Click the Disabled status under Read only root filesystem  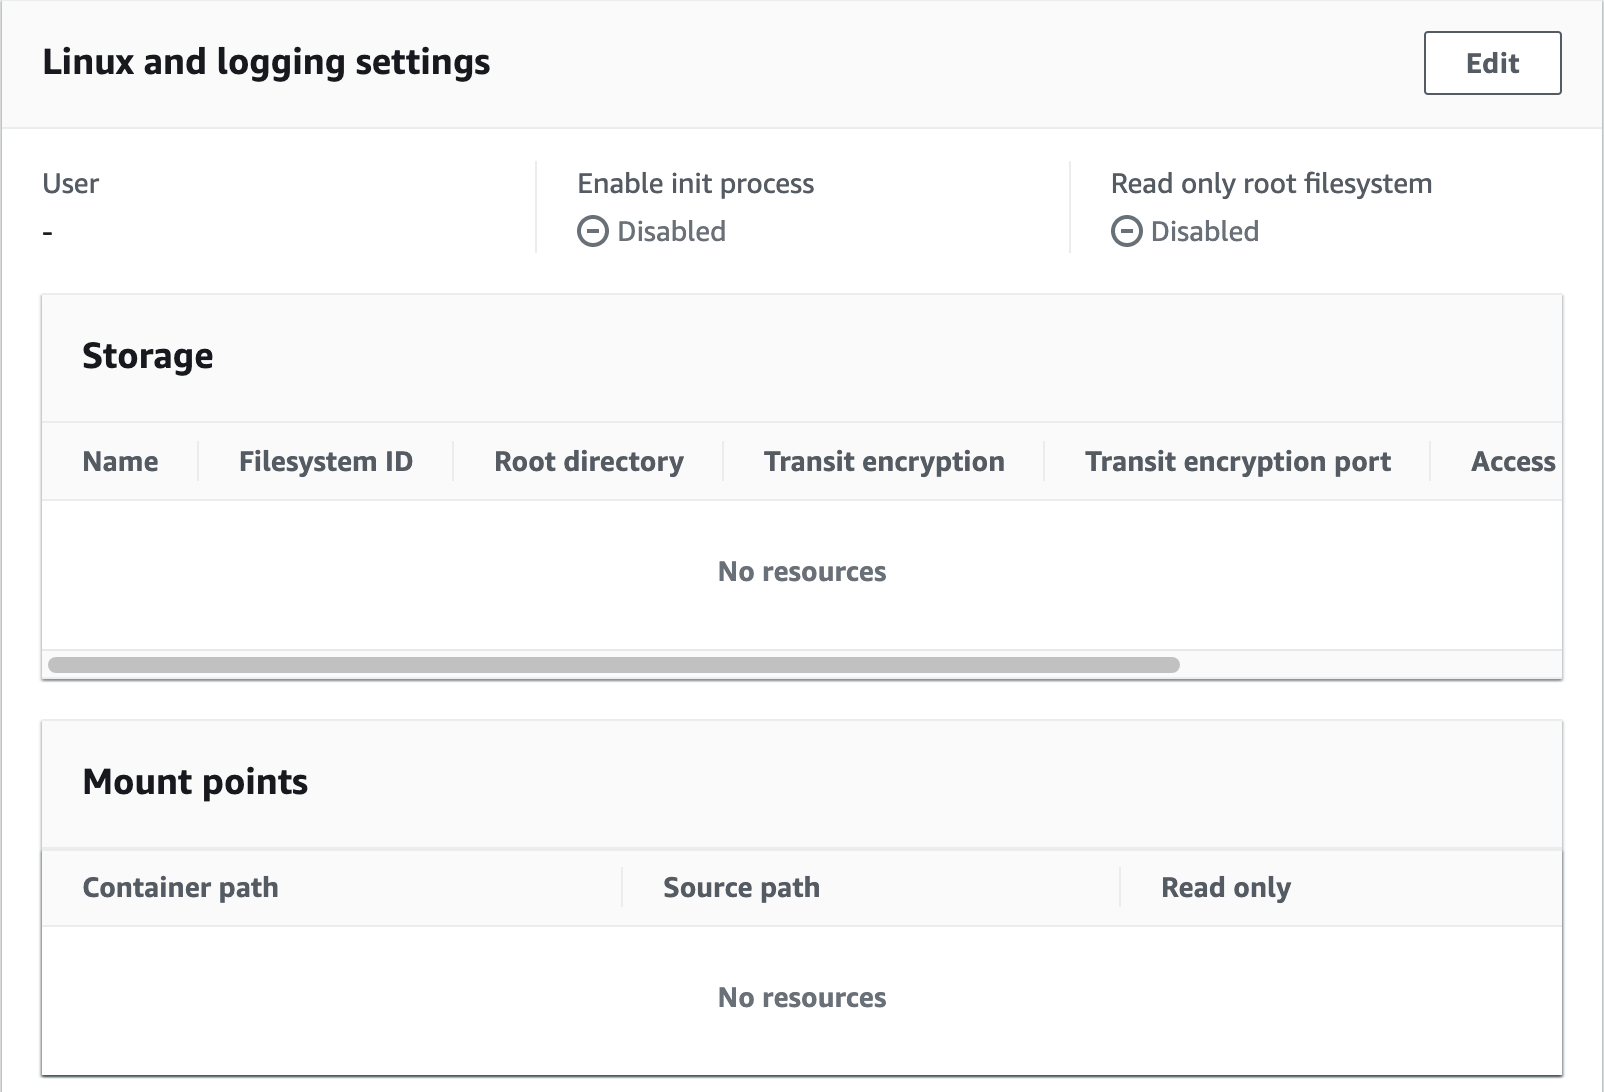[x=1204, y=232]
